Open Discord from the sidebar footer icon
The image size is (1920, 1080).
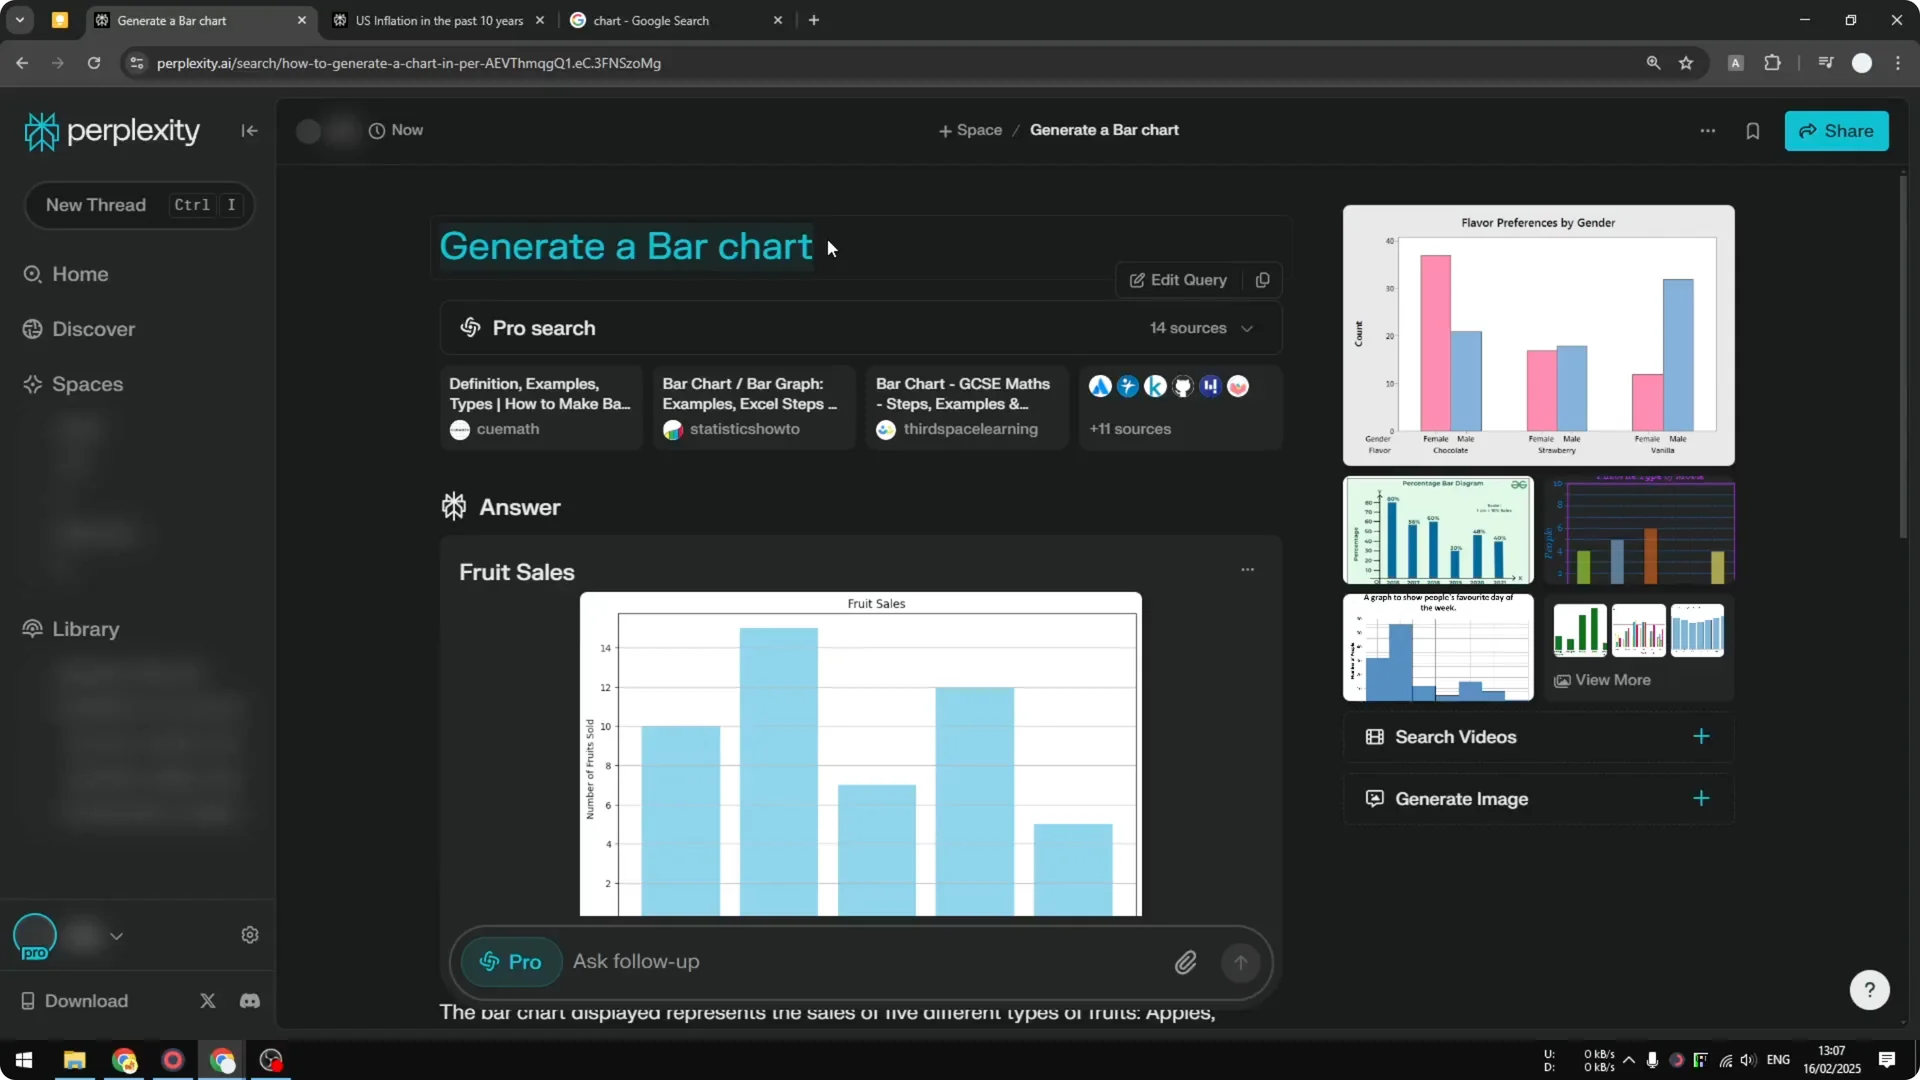tap(249, 1001)
